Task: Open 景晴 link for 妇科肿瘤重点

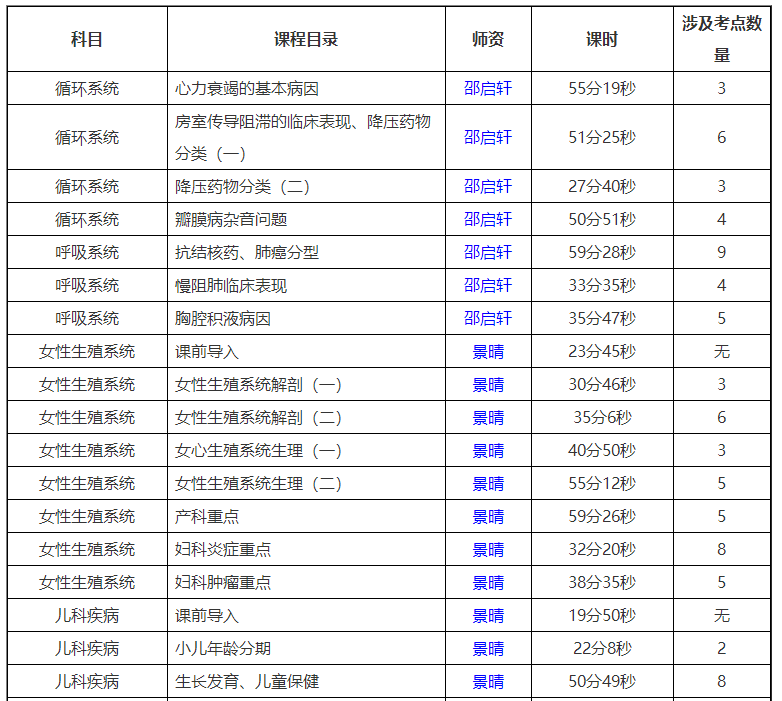Action: tap(488, 583)
